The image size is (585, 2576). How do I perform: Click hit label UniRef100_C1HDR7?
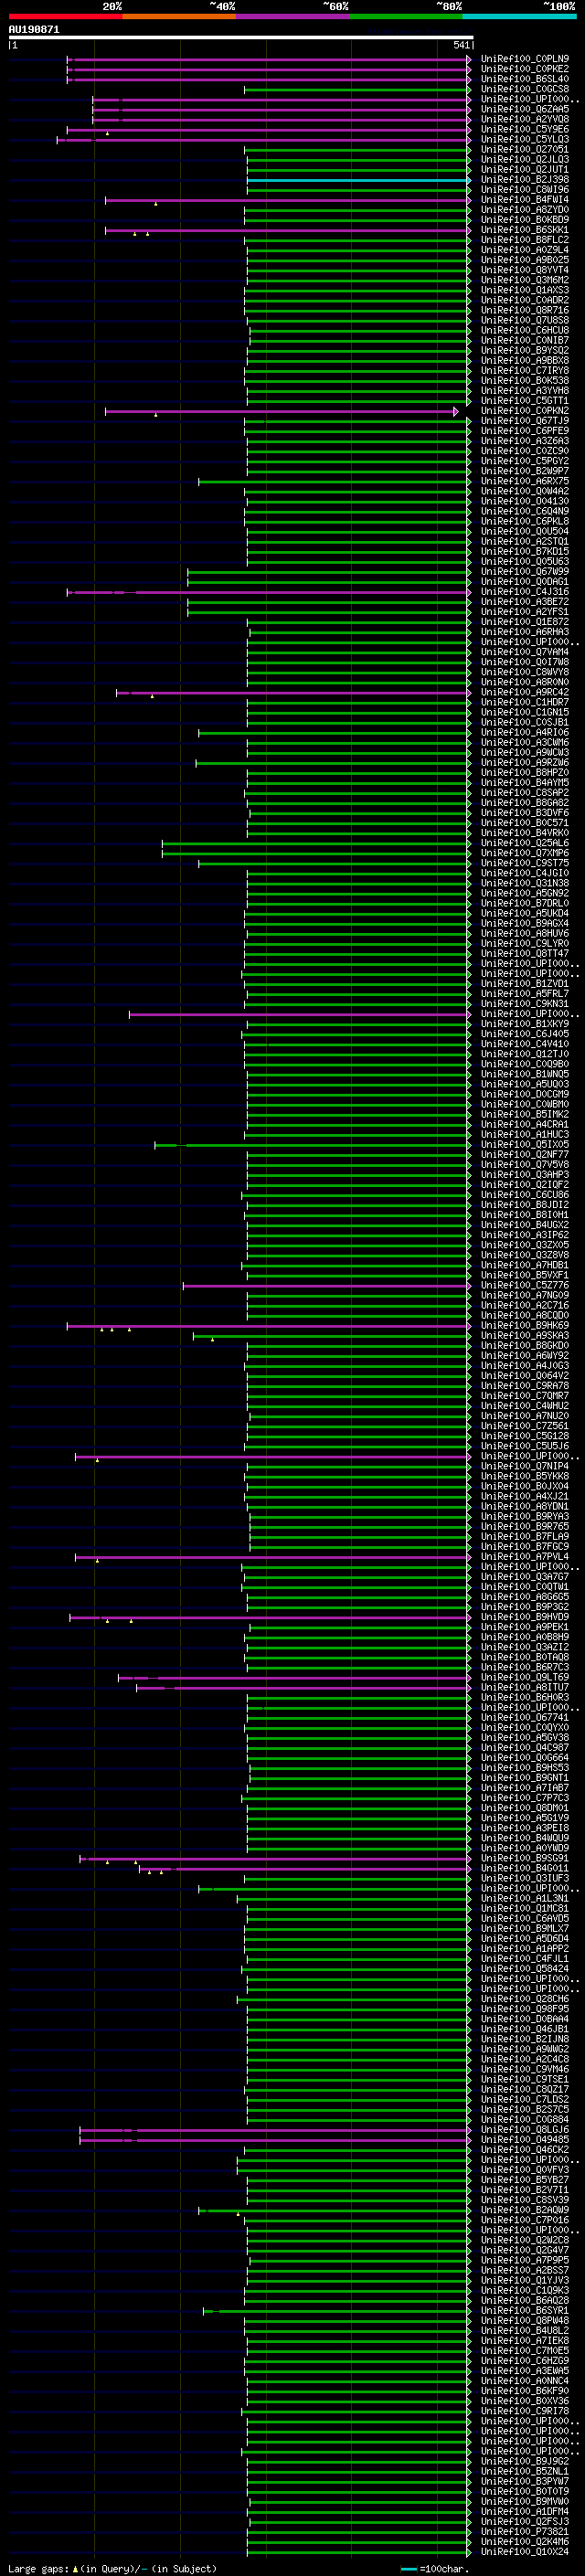click(x=524, y=702)
